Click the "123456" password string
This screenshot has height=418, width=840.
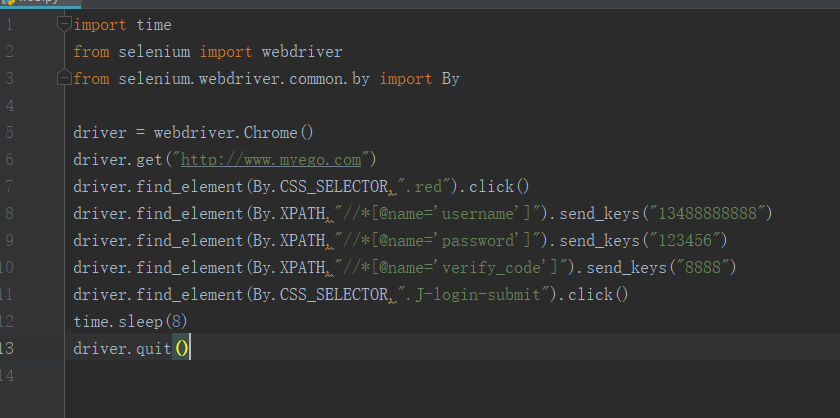point(684,240)
